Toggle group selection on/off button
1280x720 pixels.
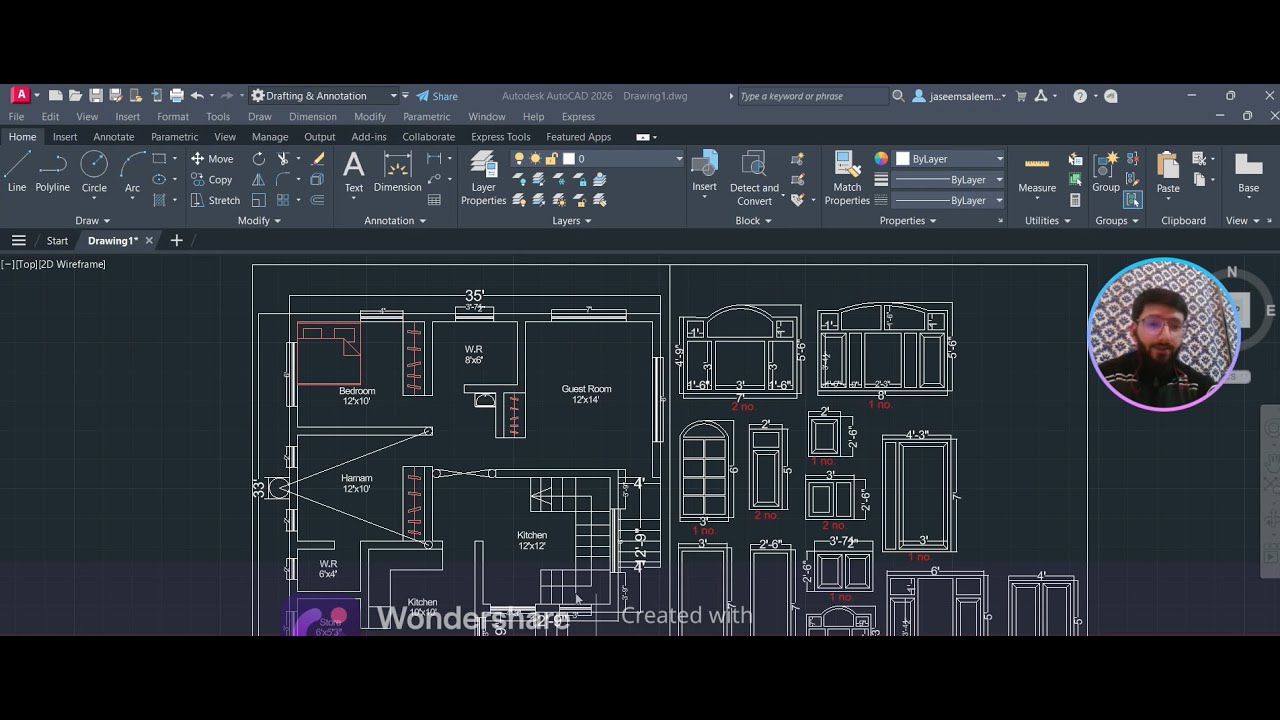1132,200
